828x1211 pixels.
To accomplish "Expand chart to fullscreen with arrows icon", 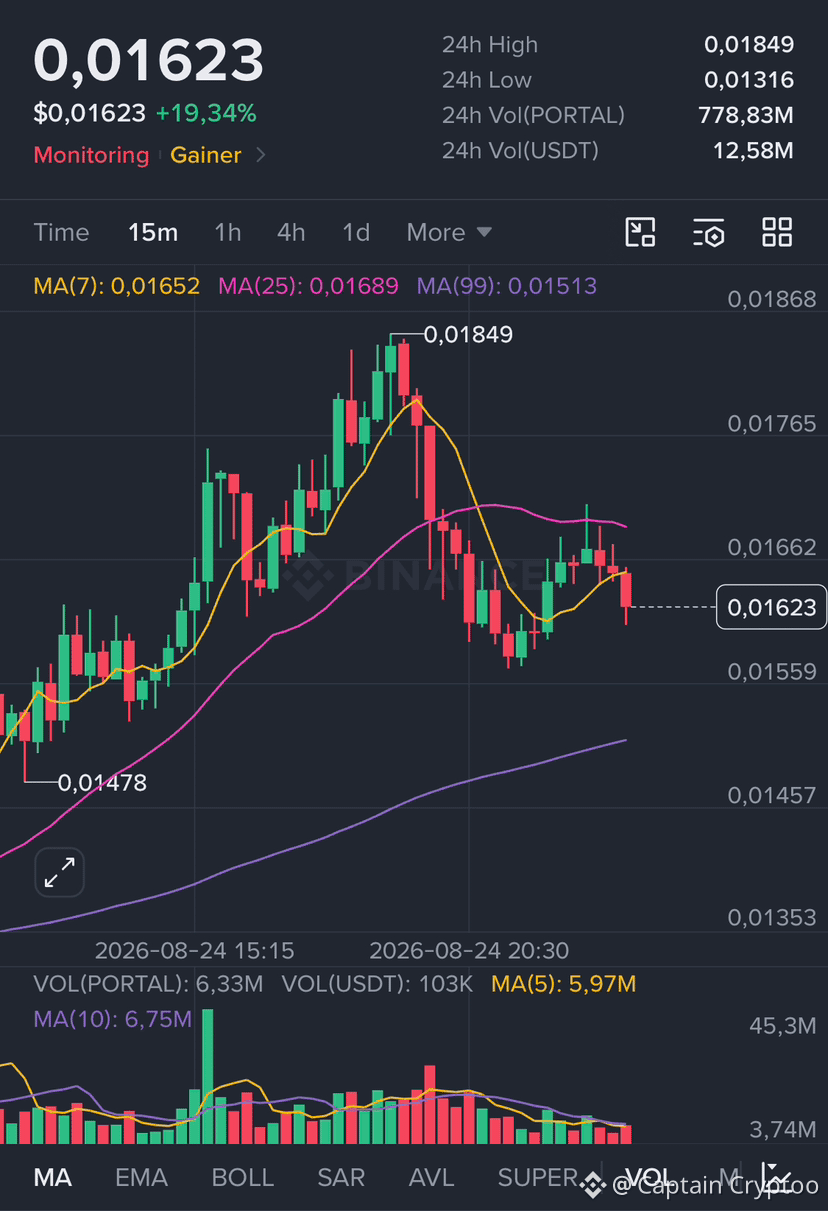I will point(60,873).
